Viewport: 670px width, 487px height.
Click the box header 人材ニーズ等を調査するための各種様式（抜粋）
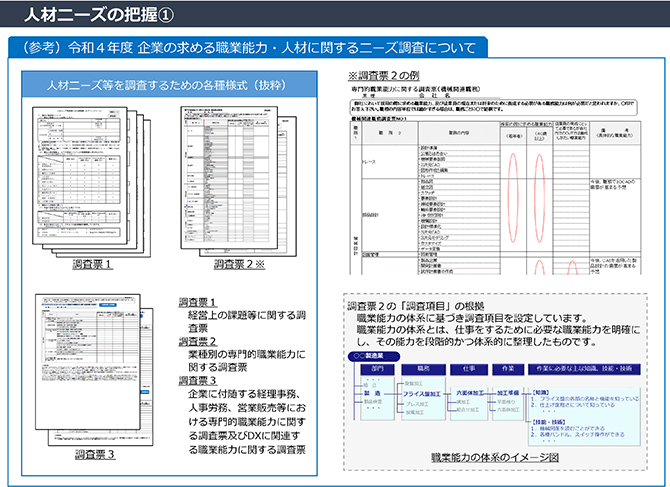click(x=169, y=85)
